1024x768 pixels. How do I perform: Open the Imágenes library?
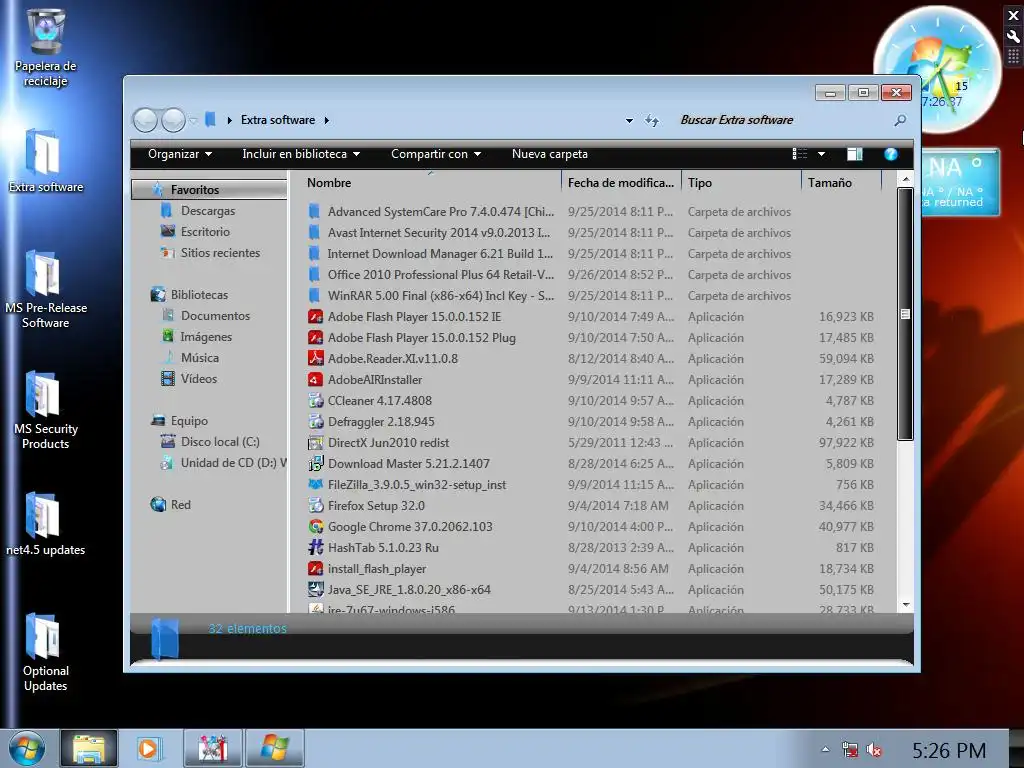[206, 336]
